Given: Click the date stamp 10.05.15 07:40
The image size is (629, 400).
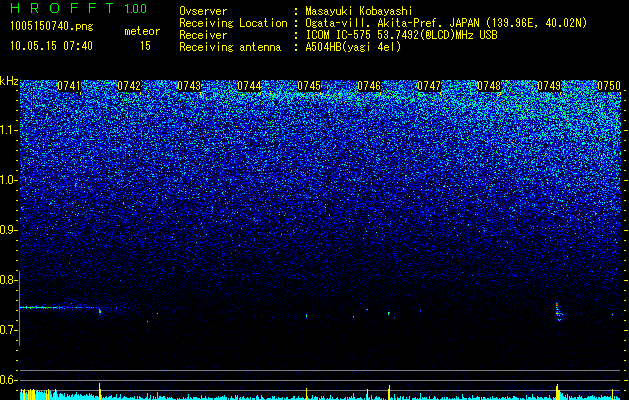Looking at the screenshot, I should coord(51,46).
